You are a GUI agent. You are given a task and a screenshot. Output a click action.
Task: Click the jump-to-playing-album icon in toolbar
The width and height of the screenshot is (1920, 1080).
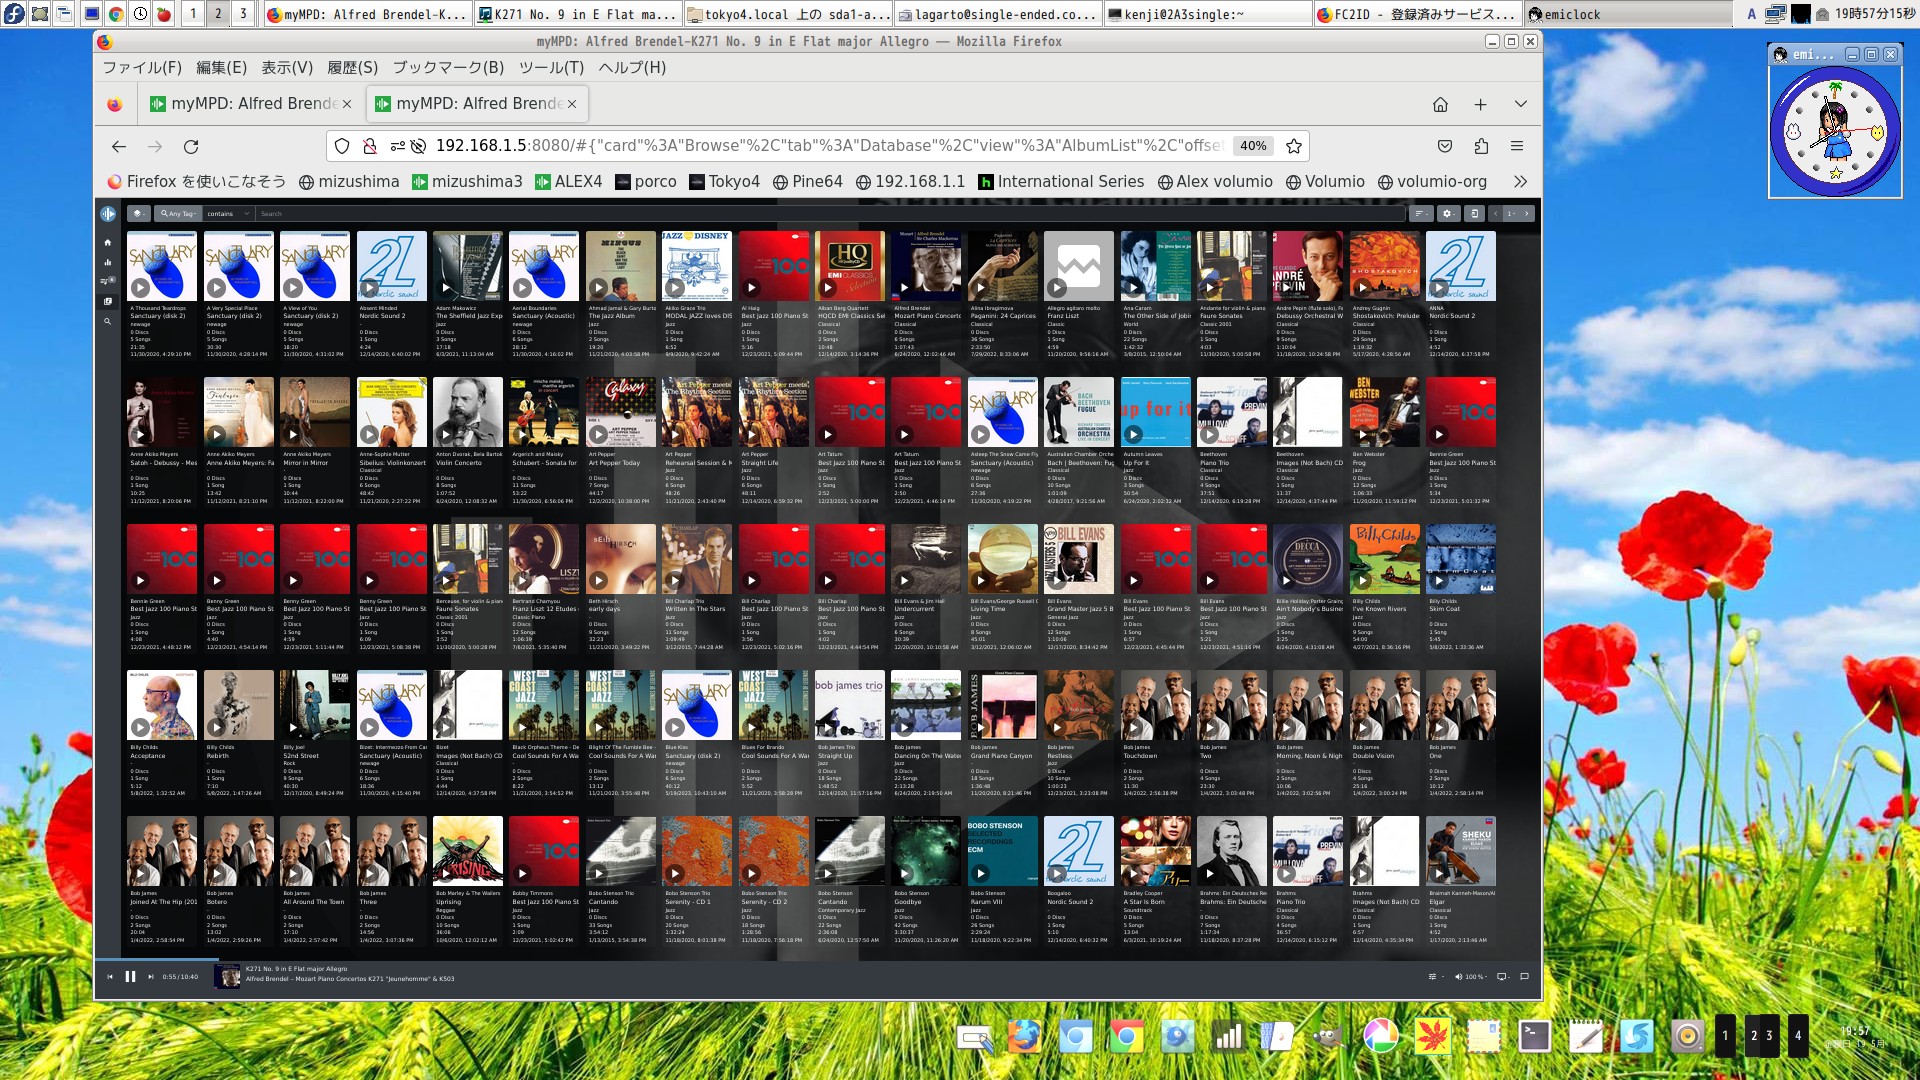pyautogui.click(x=1474, y=214)
